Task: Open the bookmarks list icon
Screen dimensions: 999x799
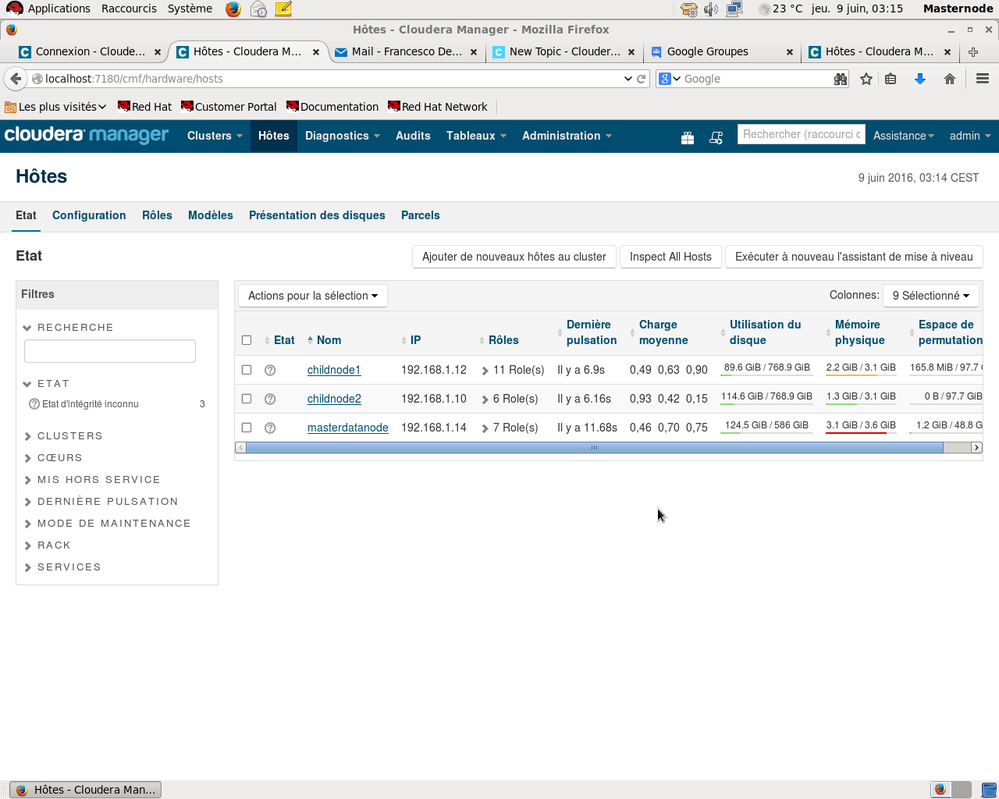Action: pos(891,79)
